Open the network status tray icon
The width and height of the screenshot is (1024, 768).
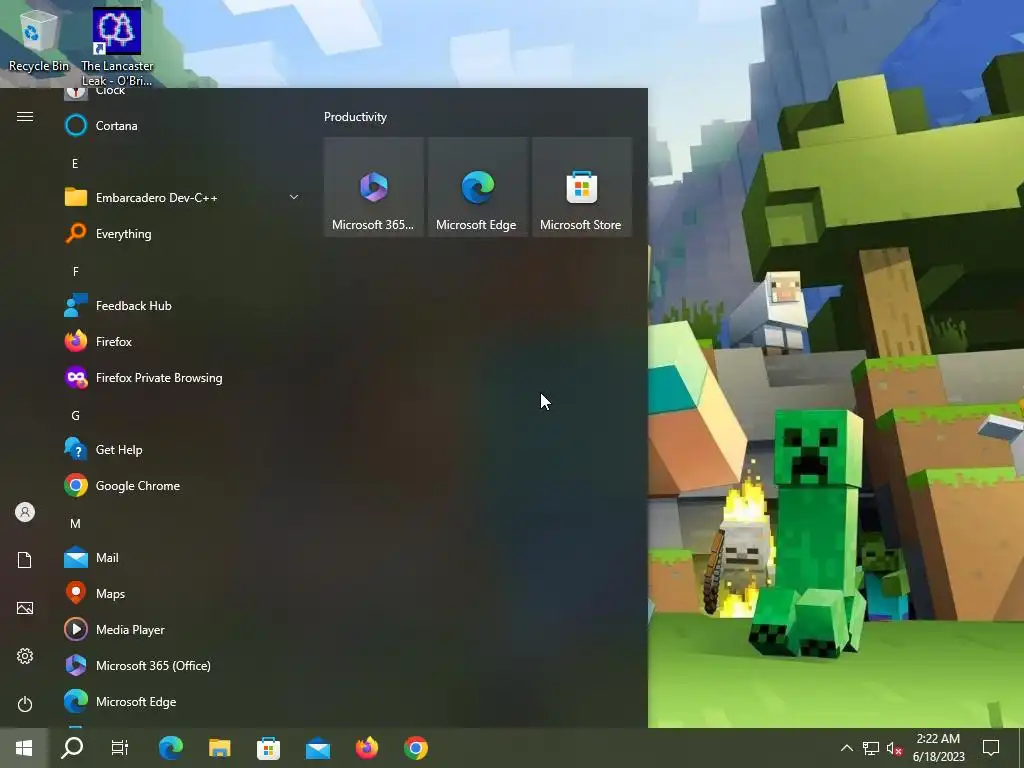pos(871,748)
